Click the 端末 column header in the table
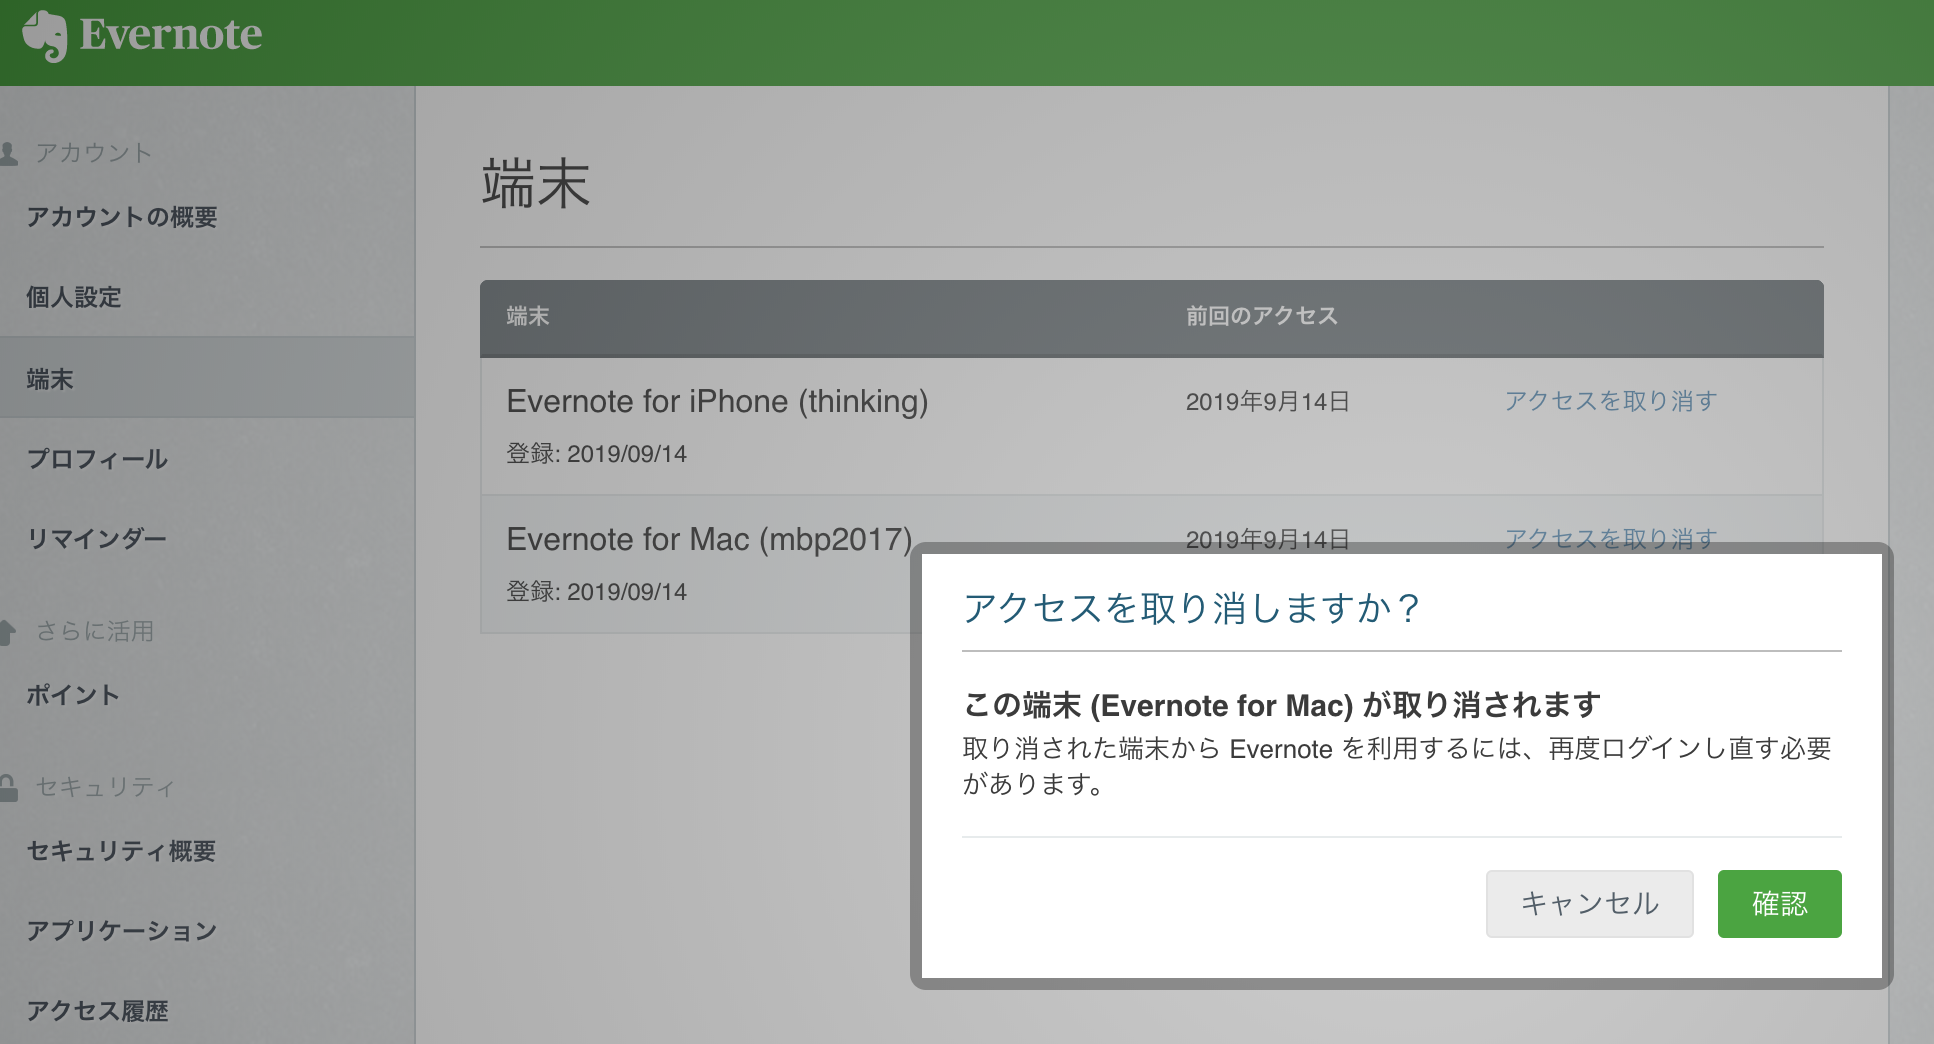Image resolution: width=1934 pixels, height=1044 pixels. tap(528, 316)
